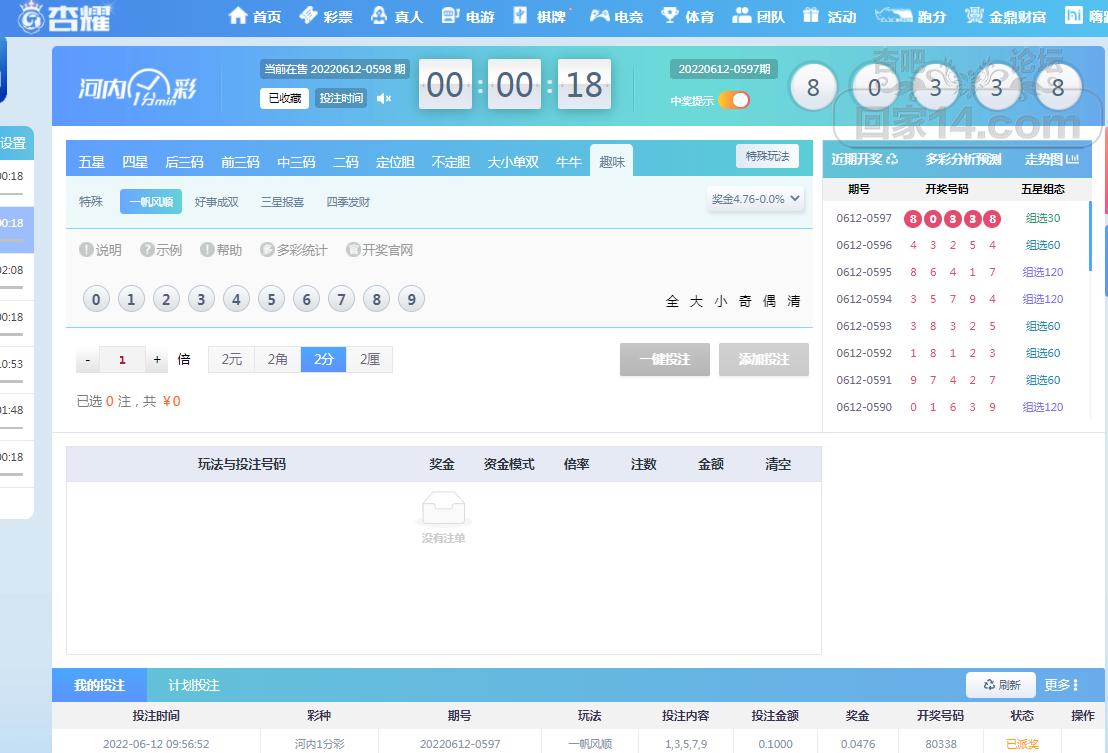Open the 帮助 help icon
Image resolution: width=1108 pixels, height=753 pixels.
[207, 250]
